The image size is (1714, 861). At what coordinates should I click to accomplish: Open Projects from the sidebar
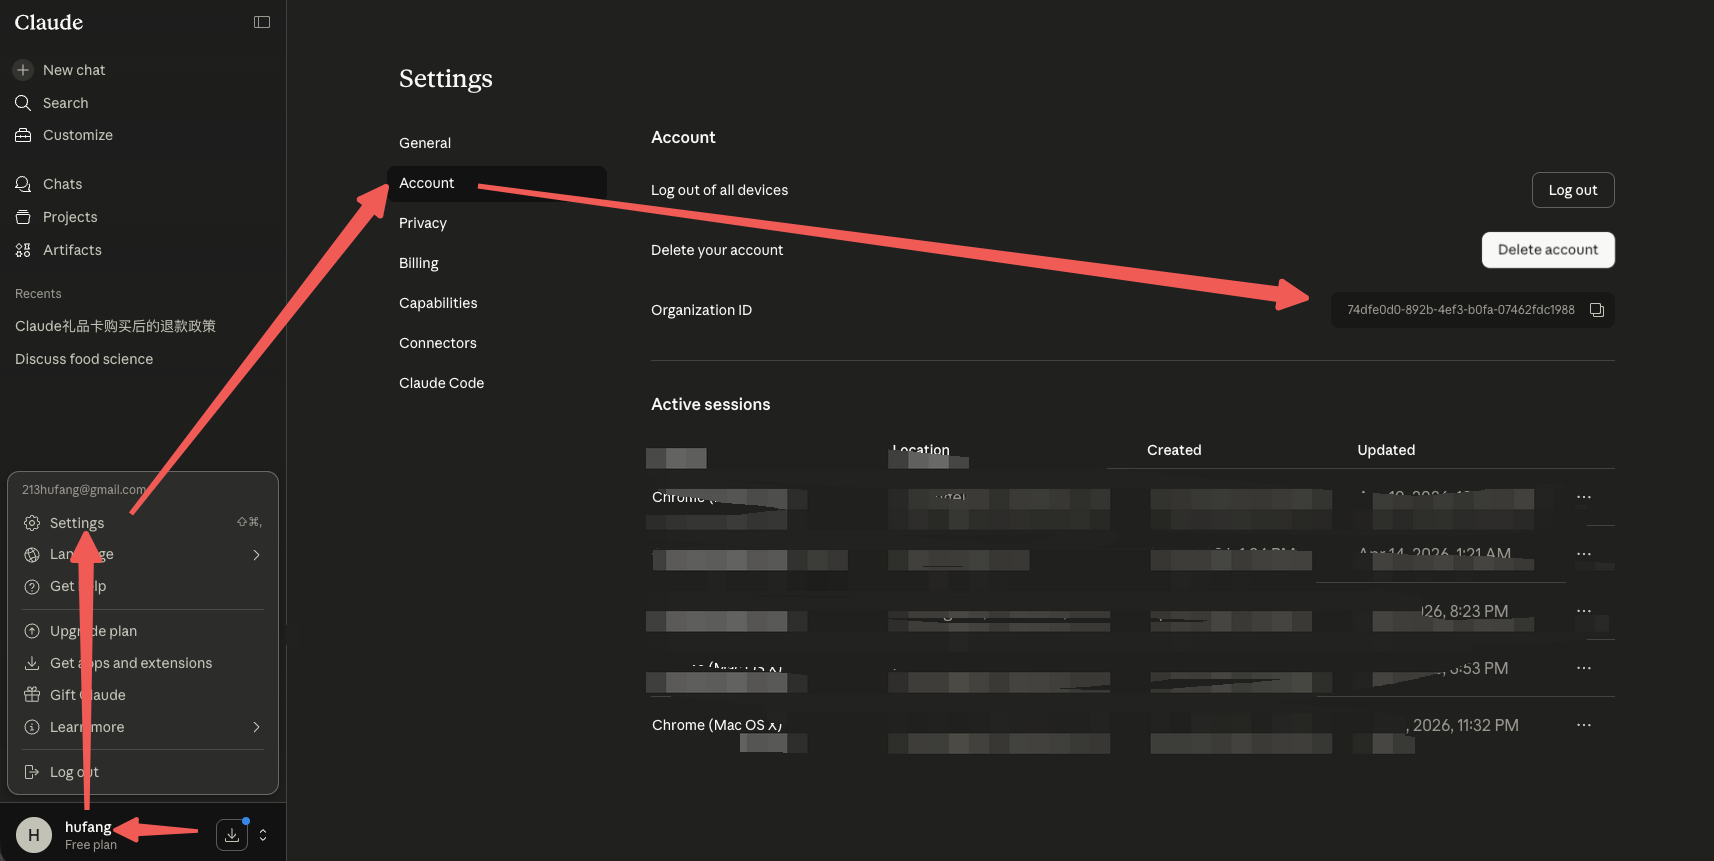point(70,217)
